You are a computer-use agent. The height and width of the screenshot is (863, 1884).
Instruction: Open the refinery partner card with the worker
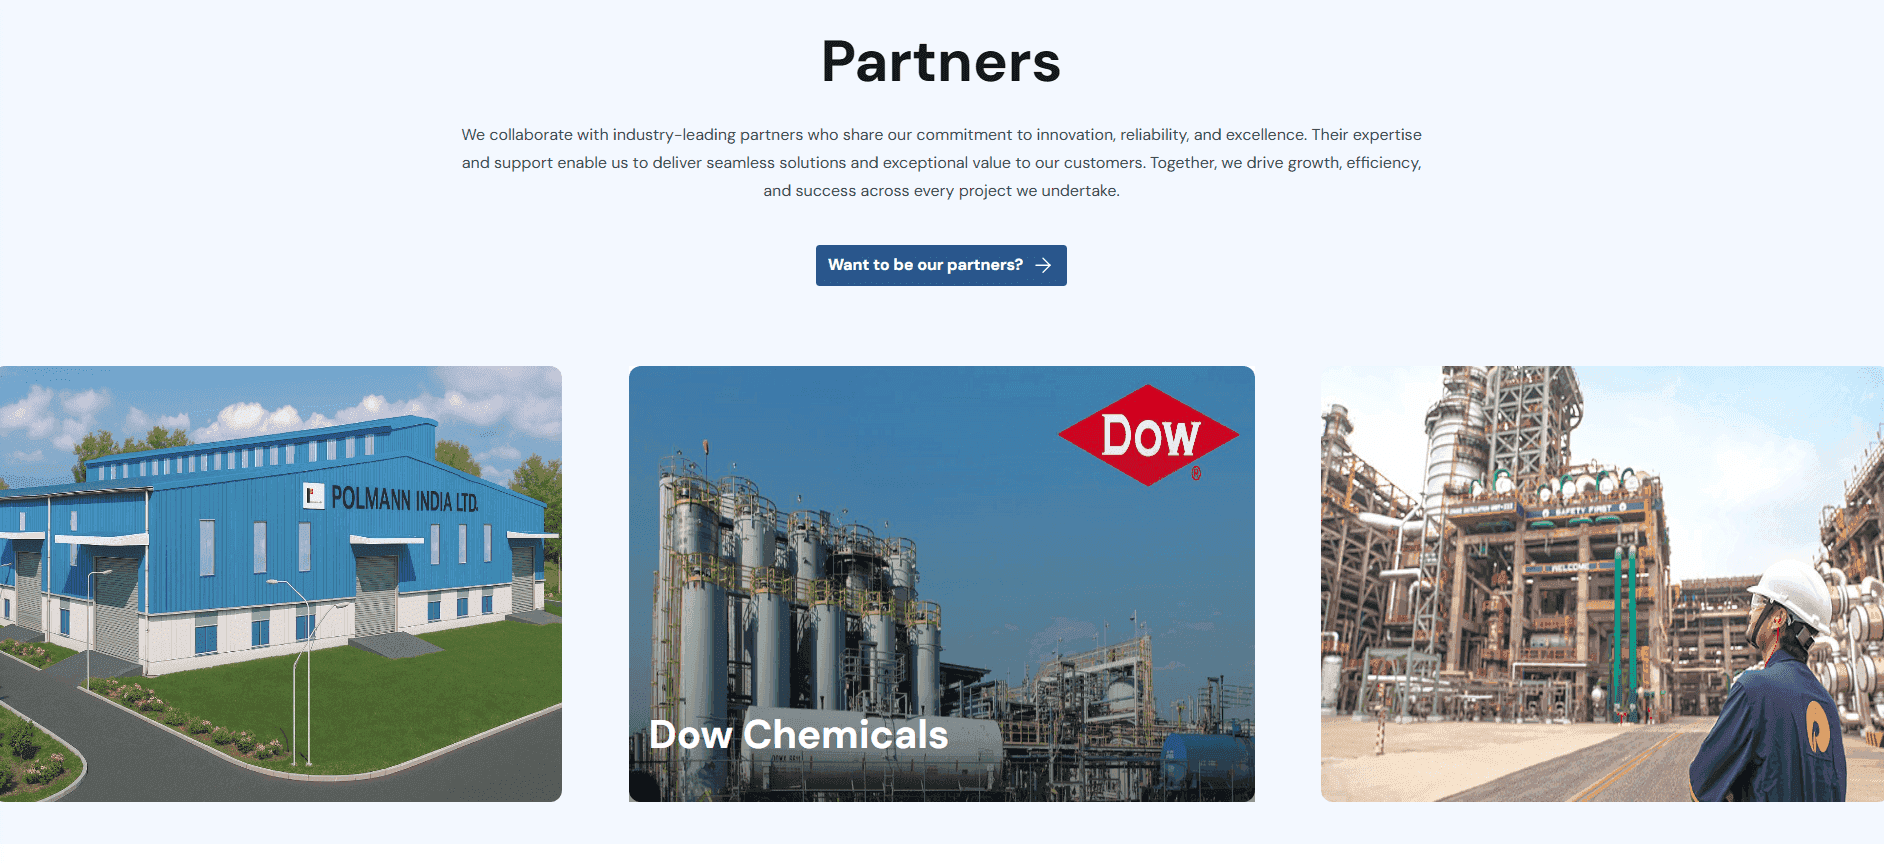(1602, 584)
